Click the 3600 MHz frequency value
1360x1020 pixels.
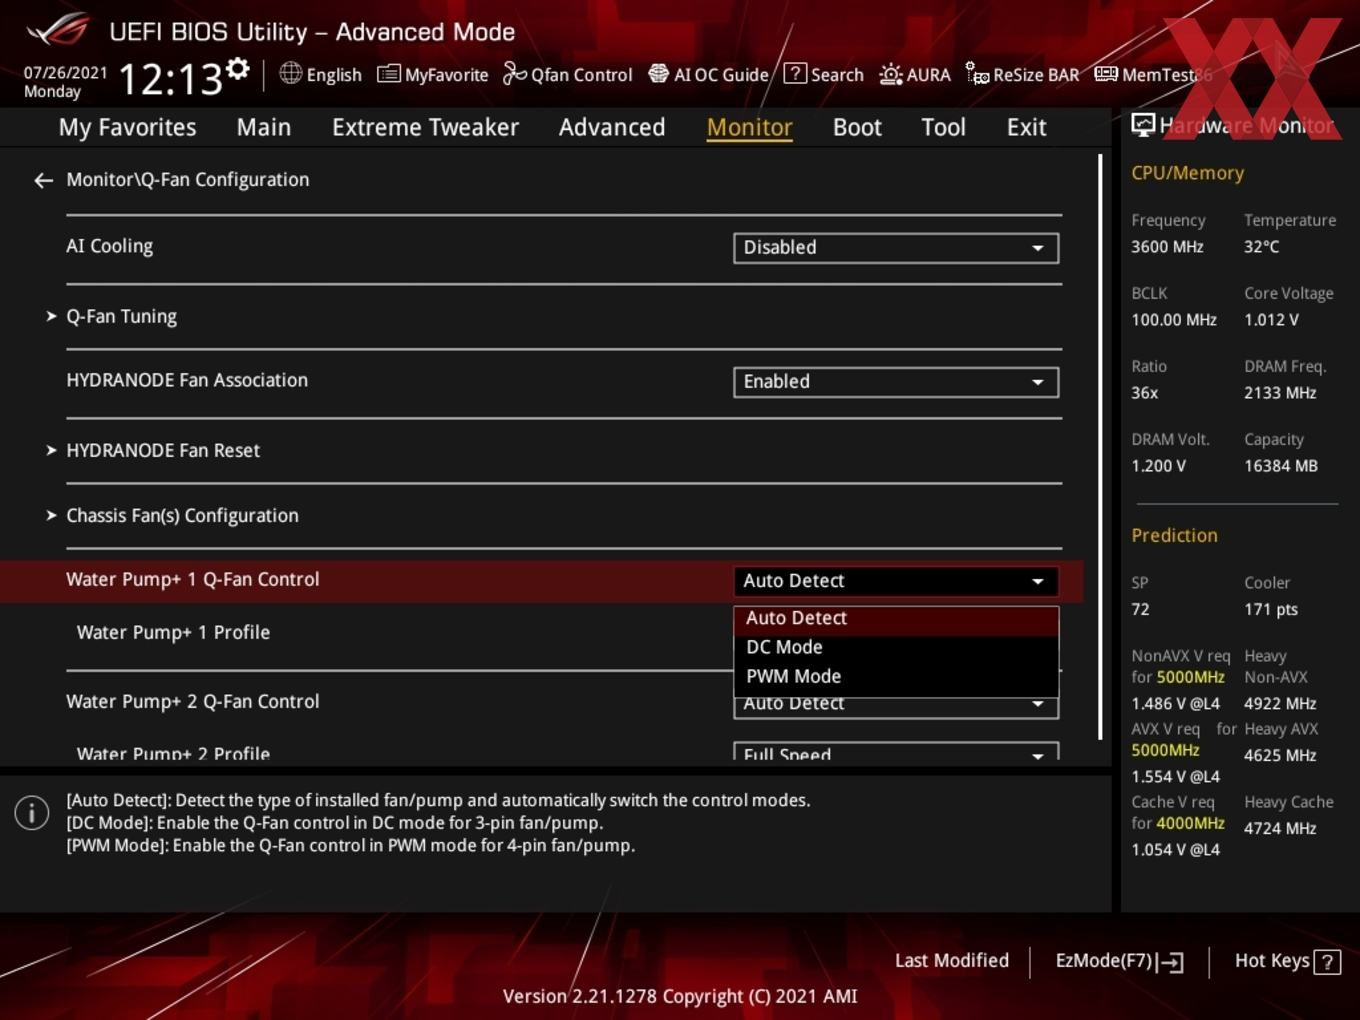[1167, 247]
